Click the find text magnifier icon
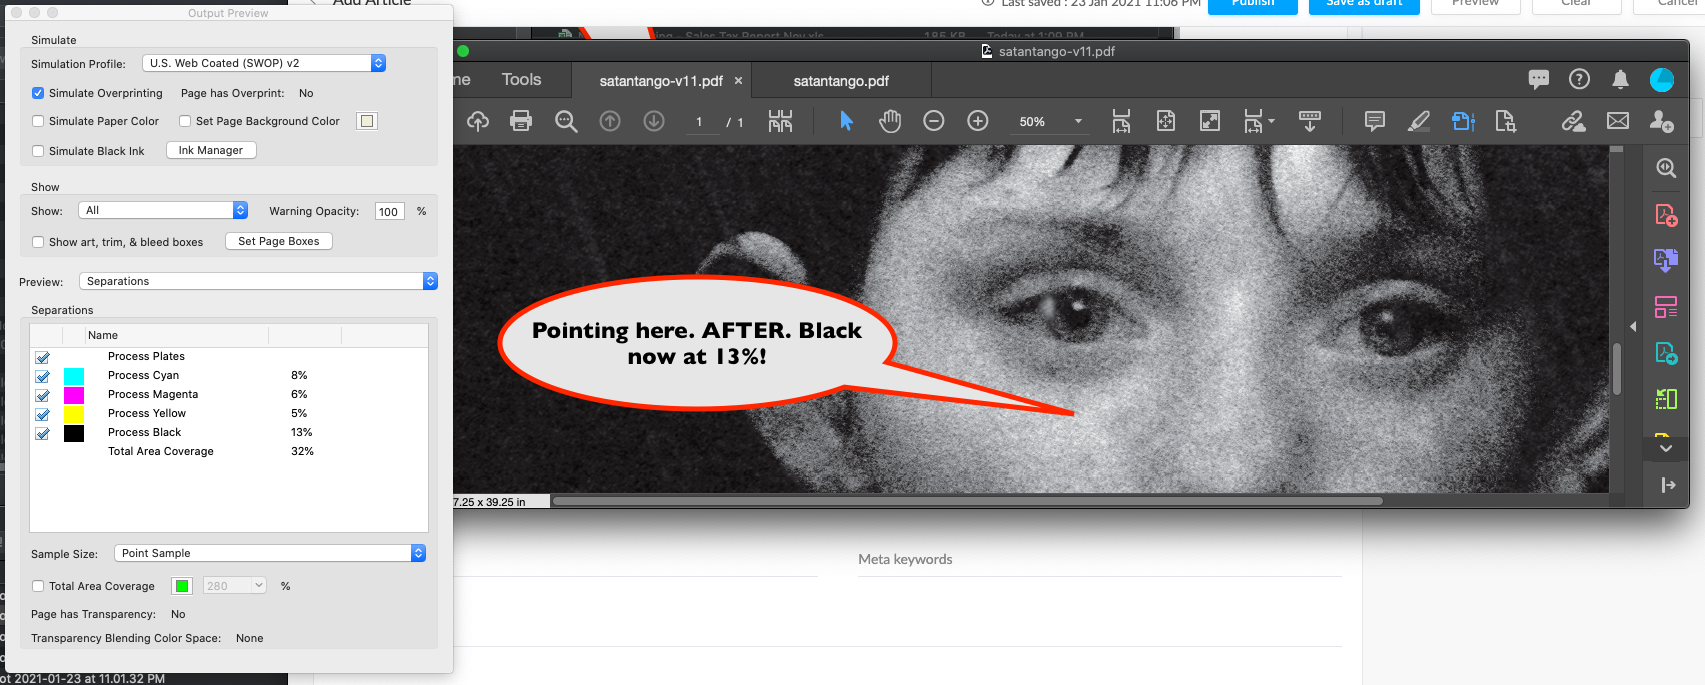The image size is (1705, 685). [566, 121]
